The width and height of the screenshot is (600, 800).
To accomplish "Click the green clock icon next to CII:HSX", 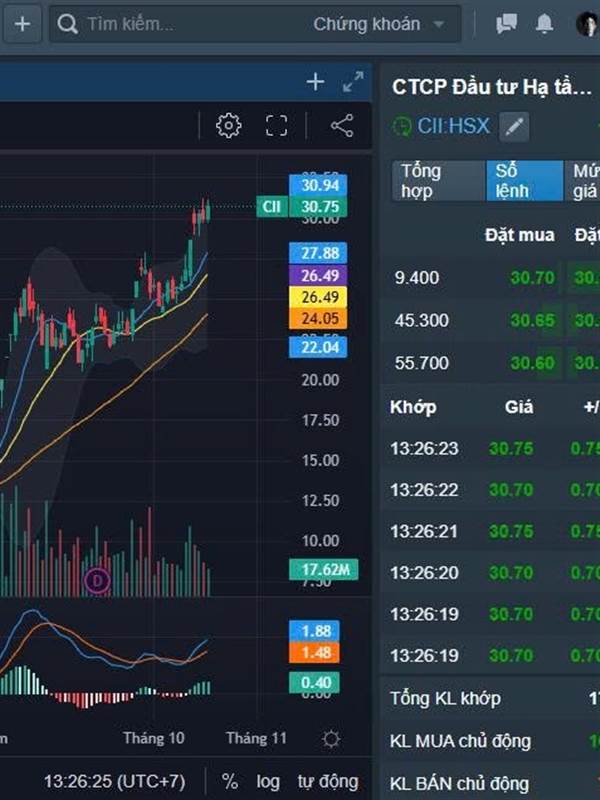I will coord(402,126).
